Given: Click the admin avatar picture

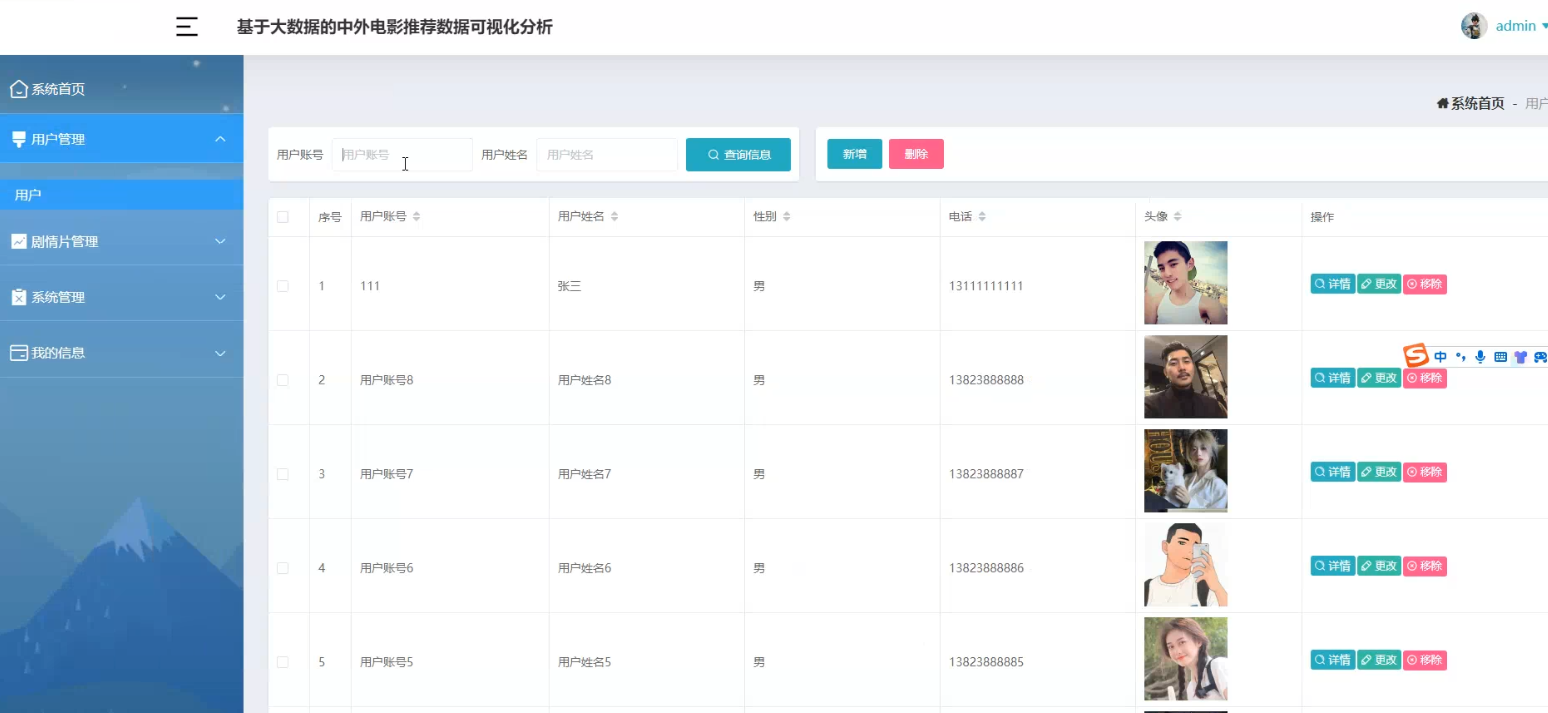Looking at the screenshot, I should pyautogui.click(x=1474, y=26).
